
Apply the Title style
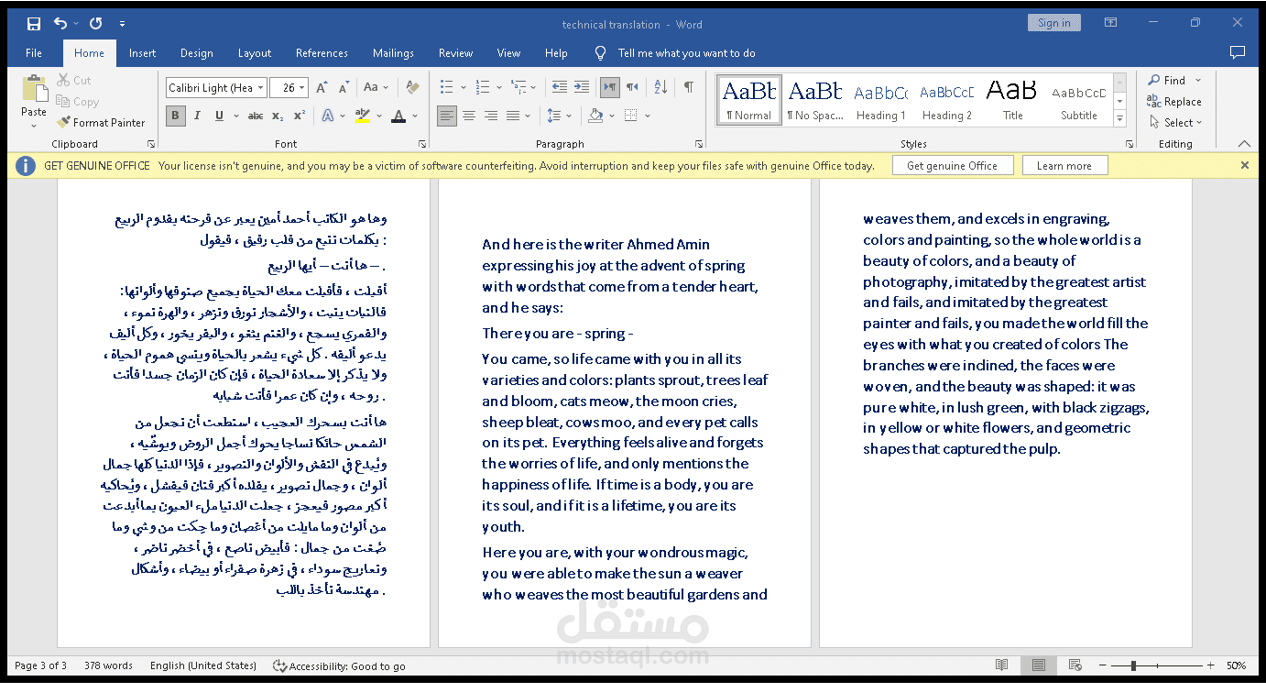click(x=1012, y=100)
